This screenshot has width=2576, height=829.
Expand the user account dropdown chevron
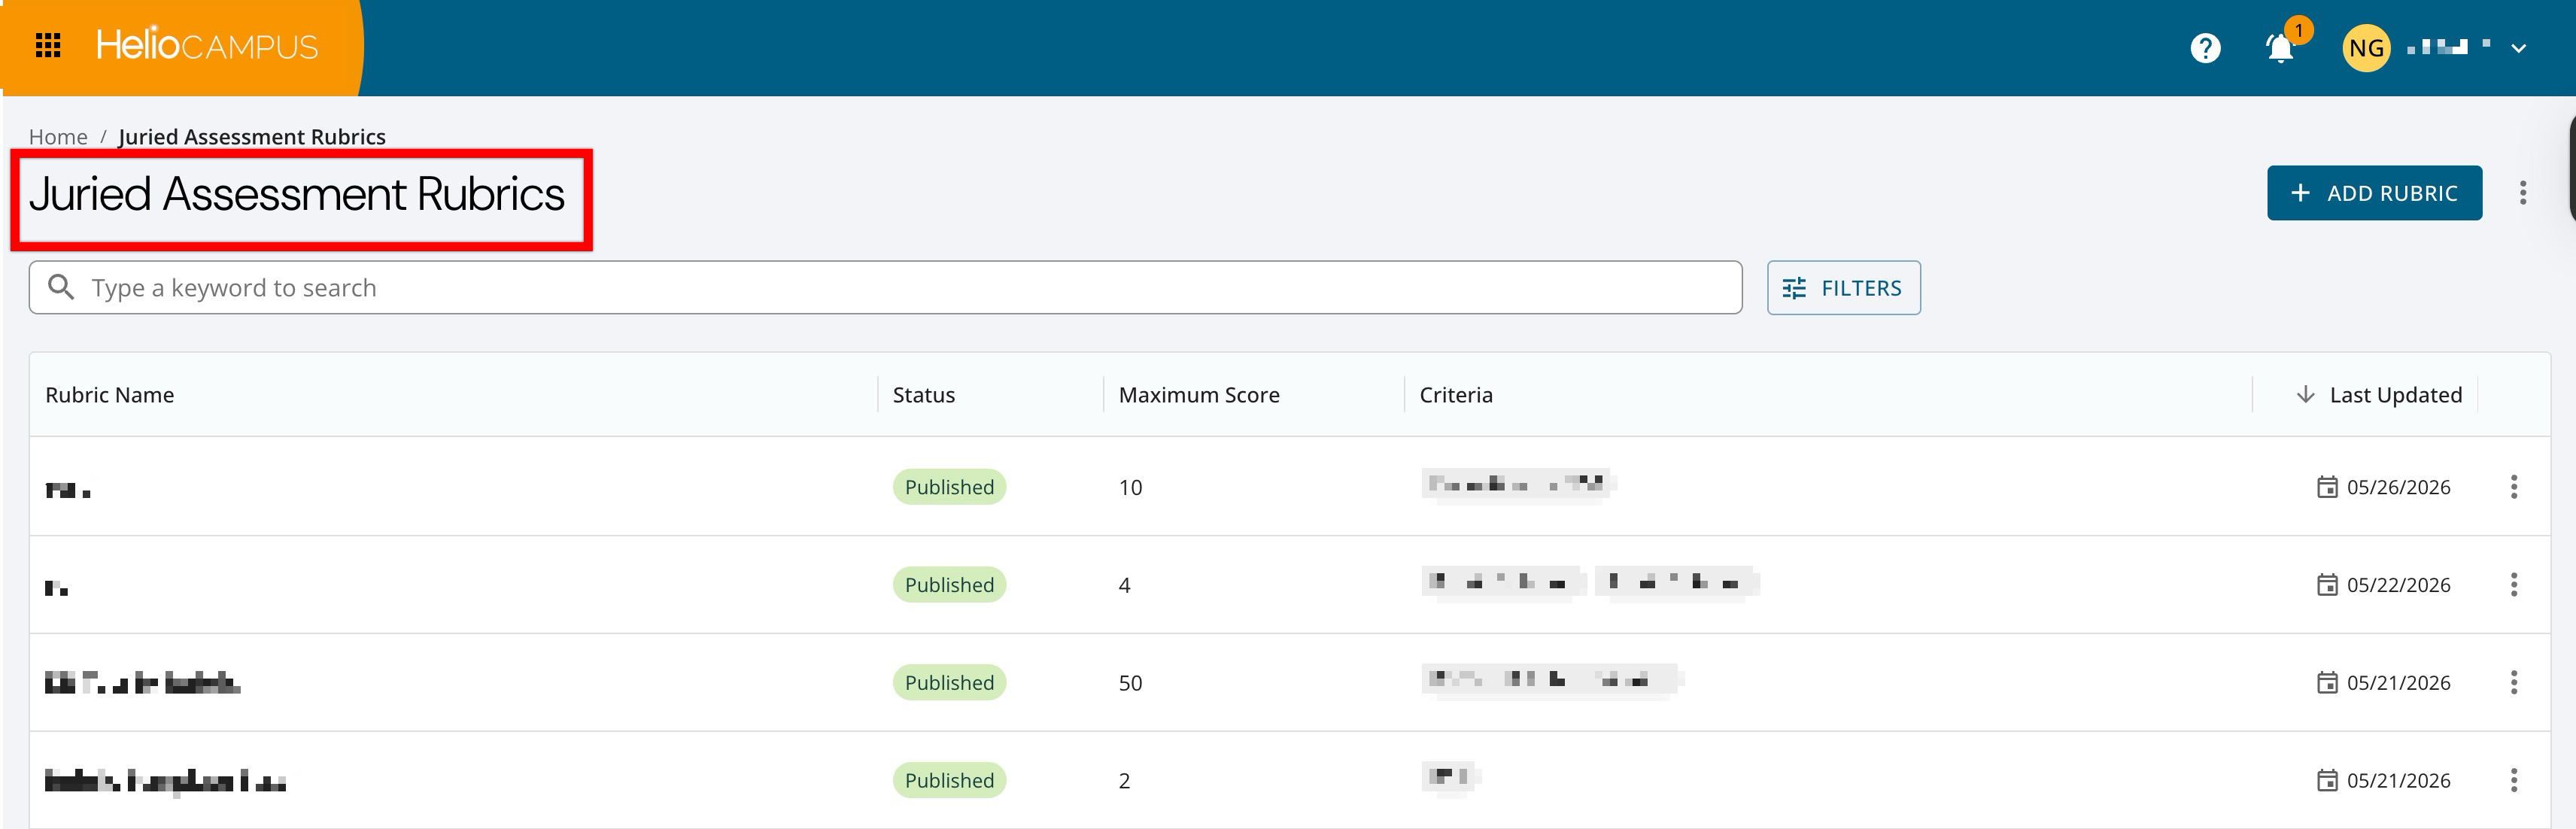(2519, 48)
